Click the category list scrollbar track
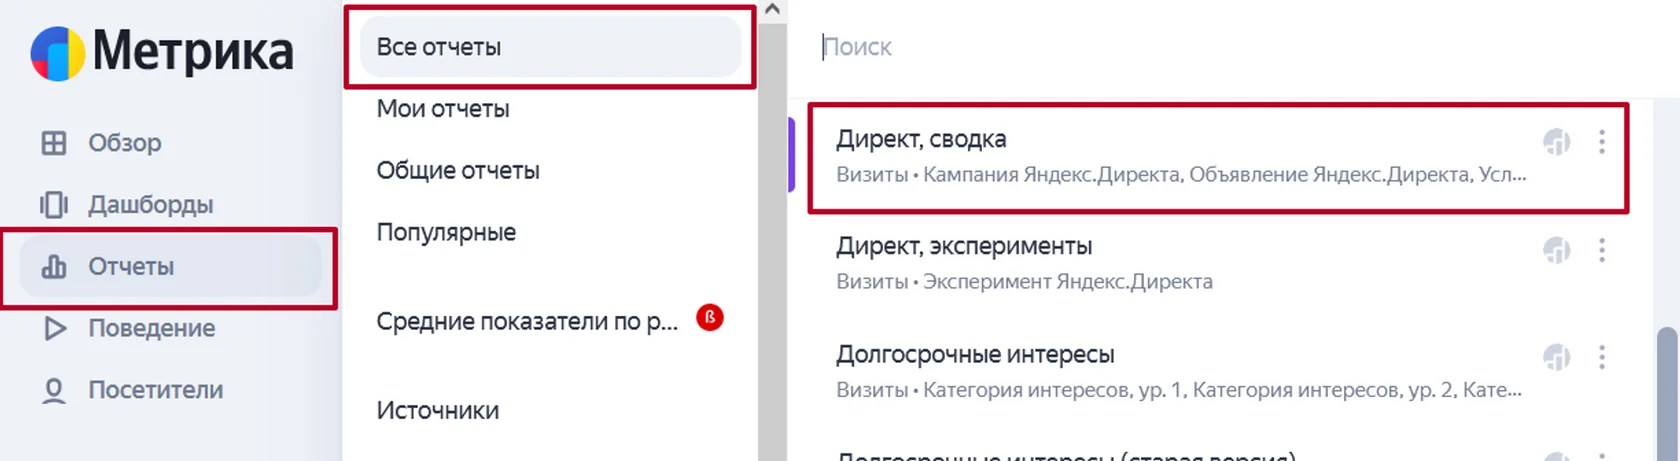Screen dimensions: 1680x461 (x=772, y=240)
